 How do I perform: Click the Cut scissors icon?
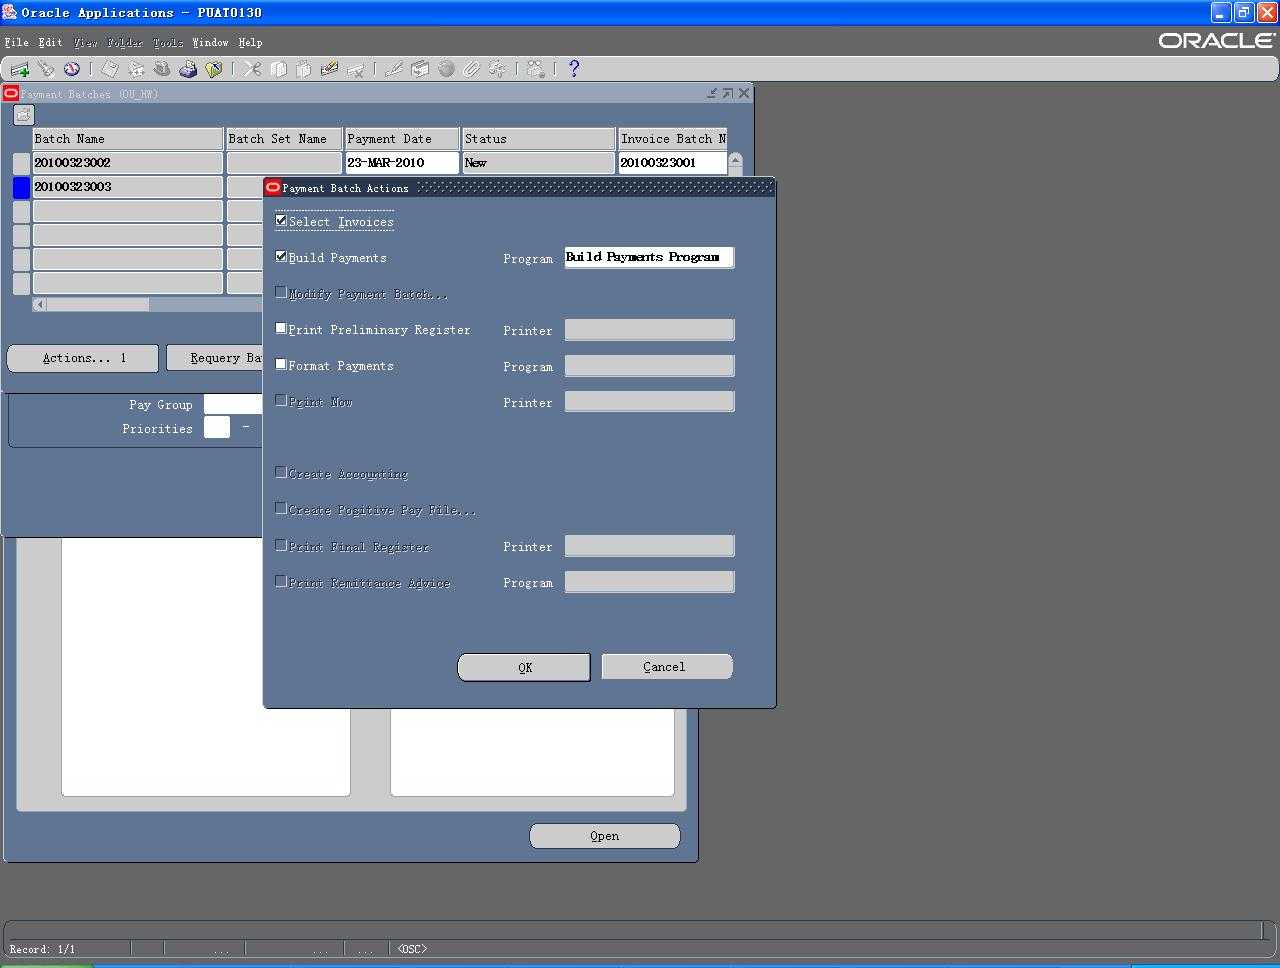[252, 69]
